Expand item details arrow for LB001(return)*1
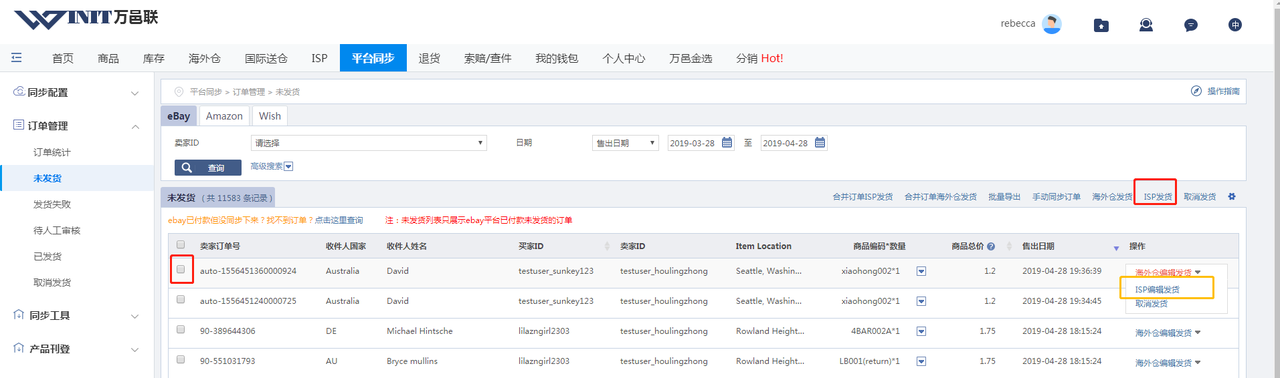The height and width of the screenshot is (378, 1280). (x=922, y=361)
